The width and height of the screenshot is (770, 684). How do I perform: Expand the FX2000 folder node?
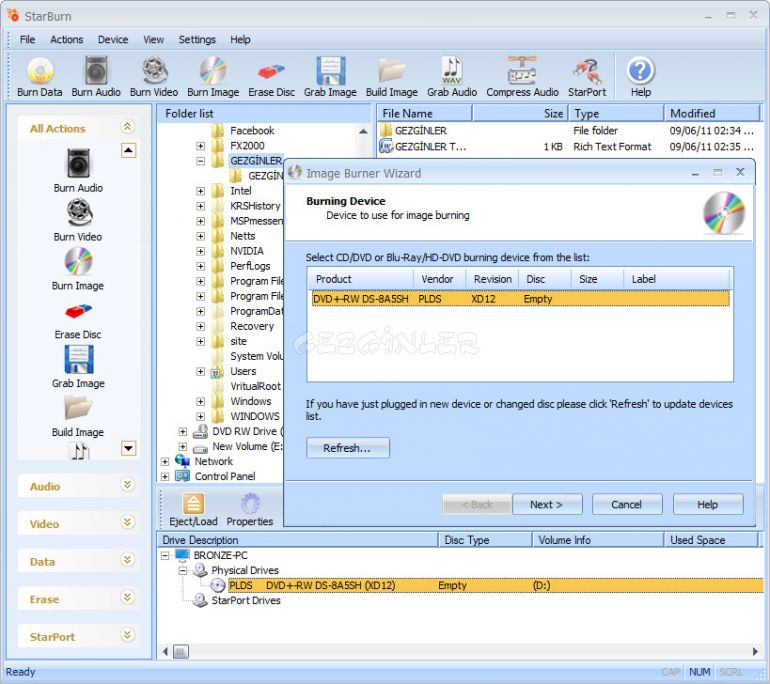(x=200, y=146)
